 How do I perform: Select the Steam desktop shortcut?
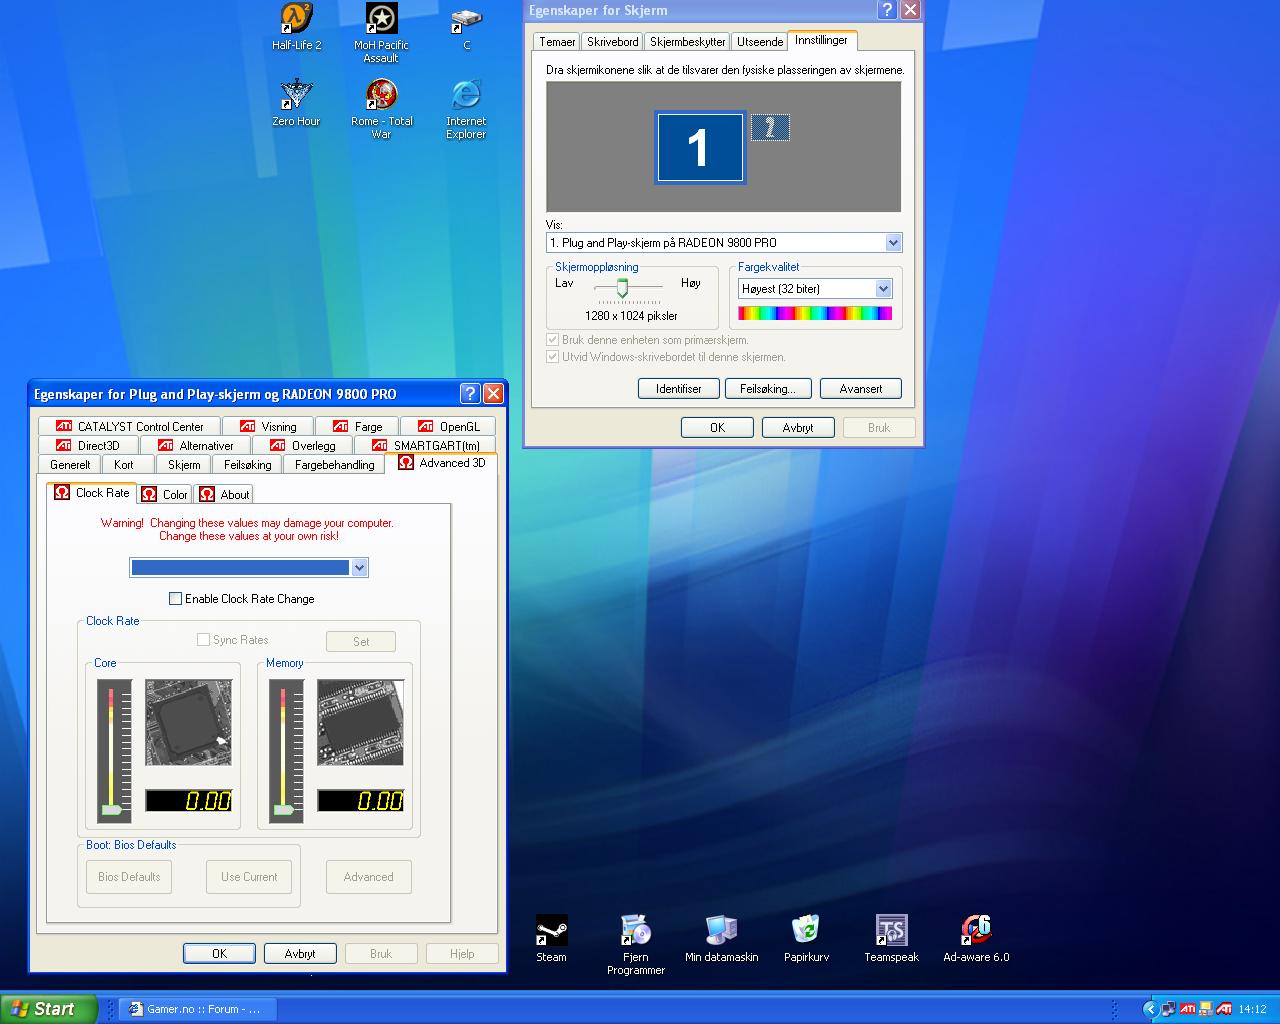(551, 938)
